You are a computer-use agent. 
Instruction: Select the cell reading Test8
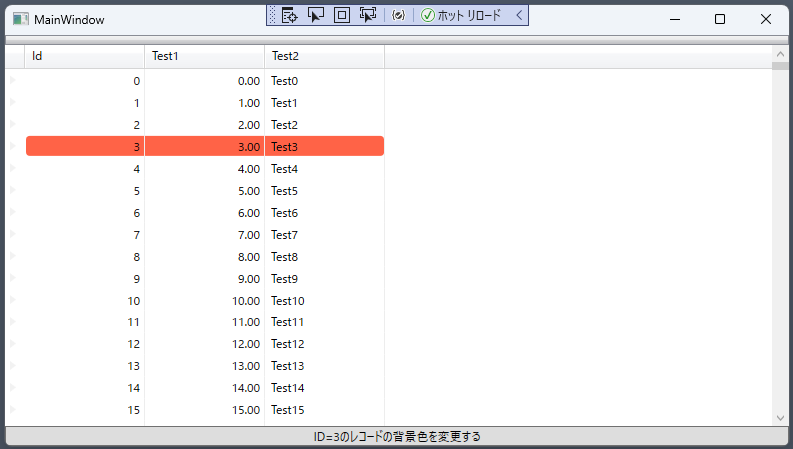(324, 257)
